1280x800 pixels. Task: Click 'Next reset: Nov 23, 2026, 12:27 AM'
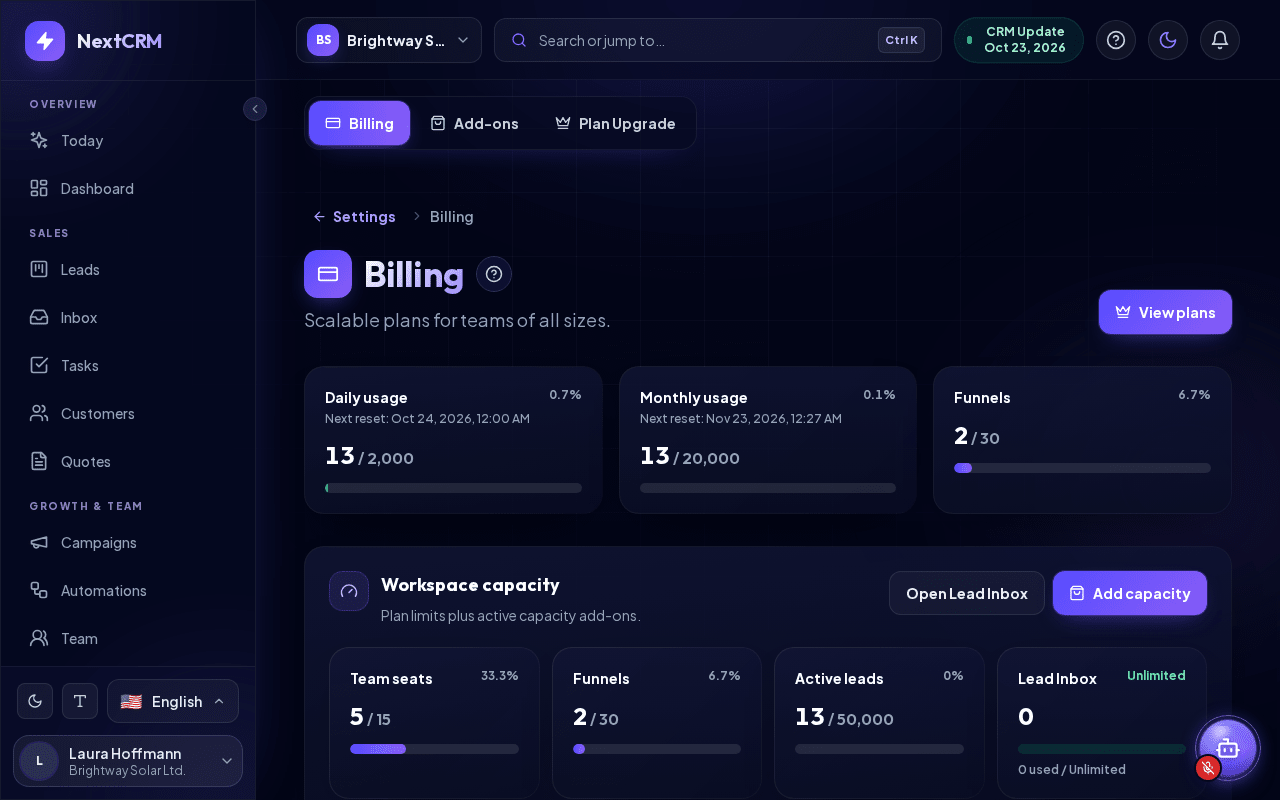click(x=741, y=419)
